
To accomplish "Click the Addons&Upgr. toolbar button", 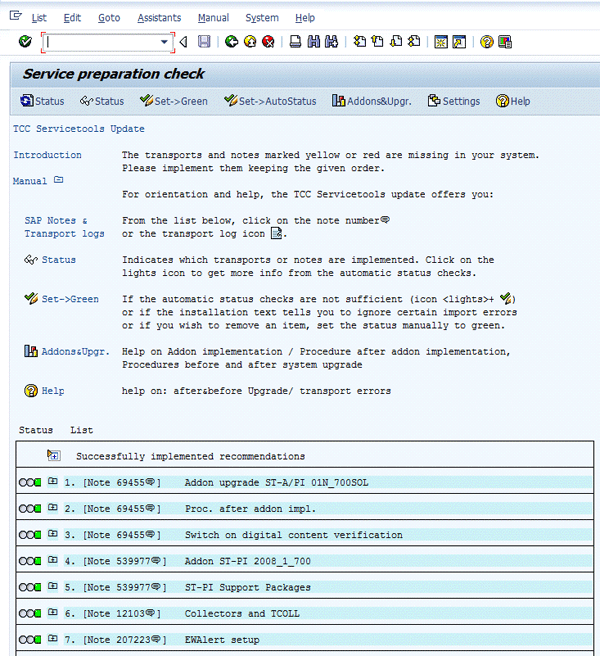I will (x=372, y=101).
